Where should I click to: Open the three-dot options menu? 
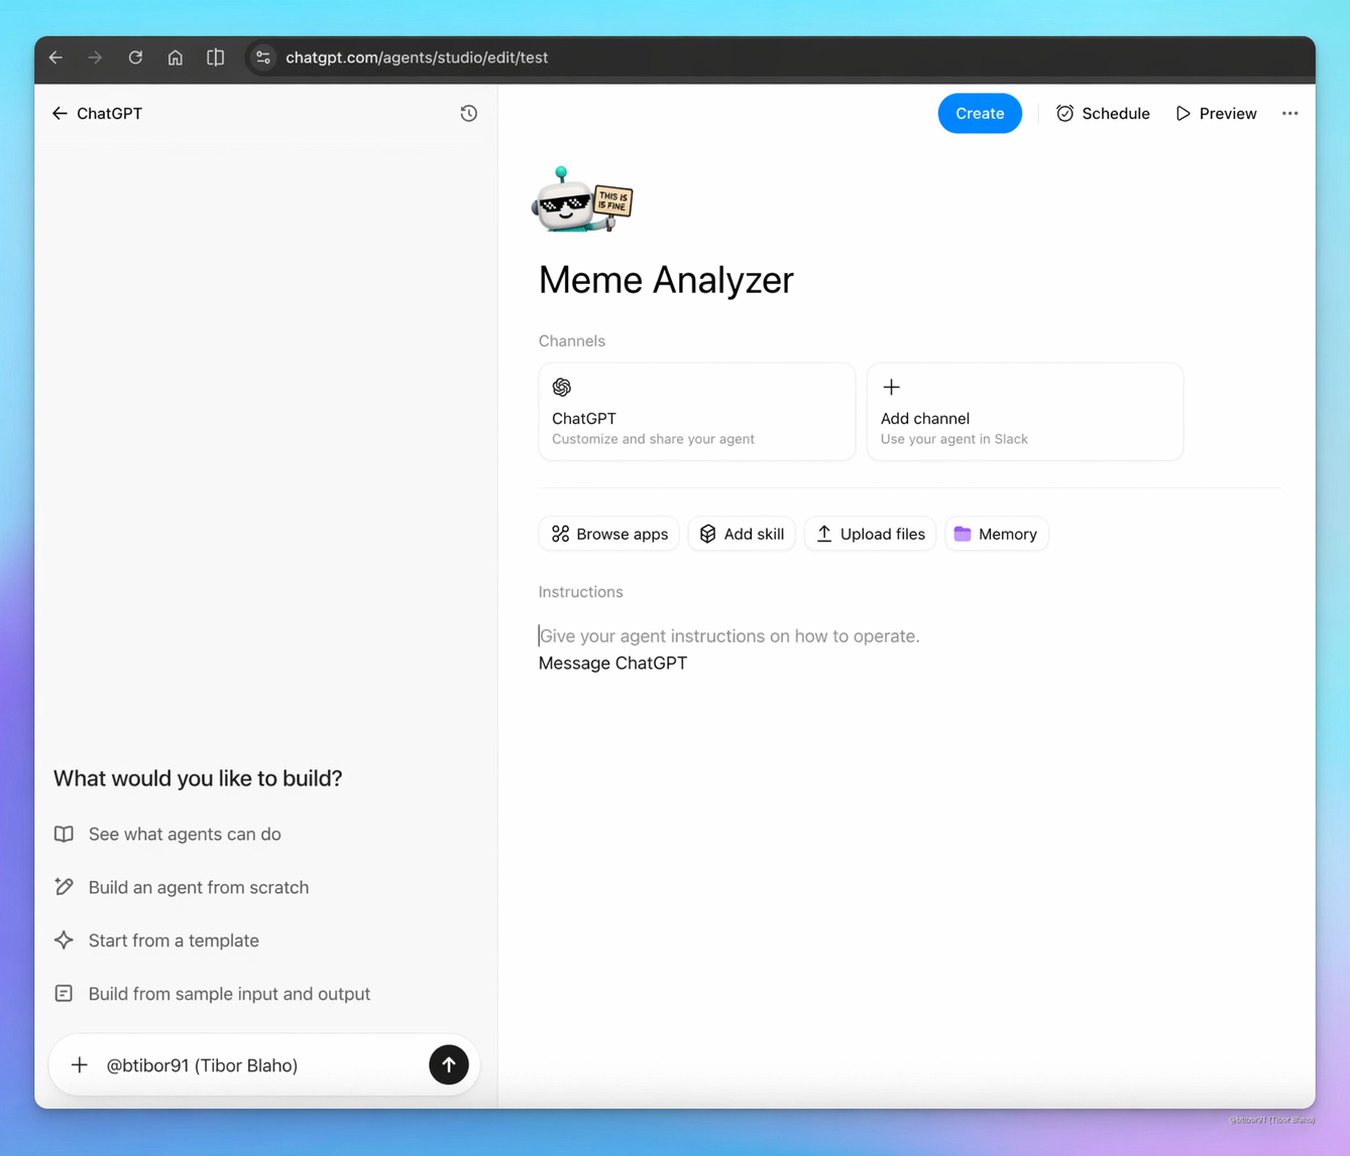[x=1289, y=113]
